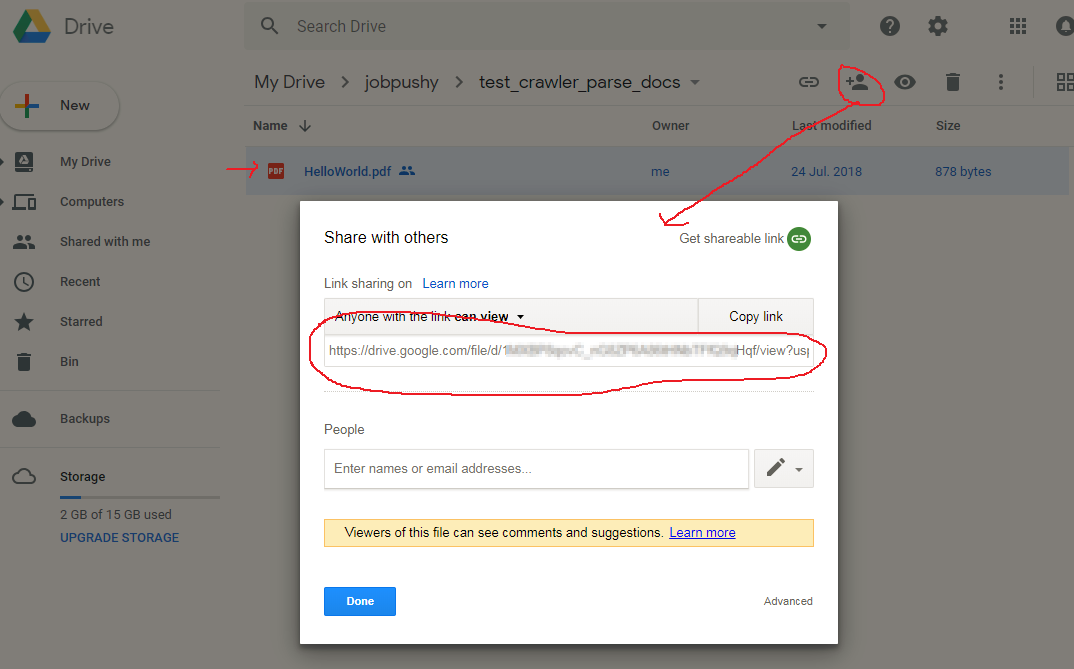Viewport: 1074px width, 669px height.
Task: Expand test_crawler_parse_docs folder dropdown
Action: point(695,82)
